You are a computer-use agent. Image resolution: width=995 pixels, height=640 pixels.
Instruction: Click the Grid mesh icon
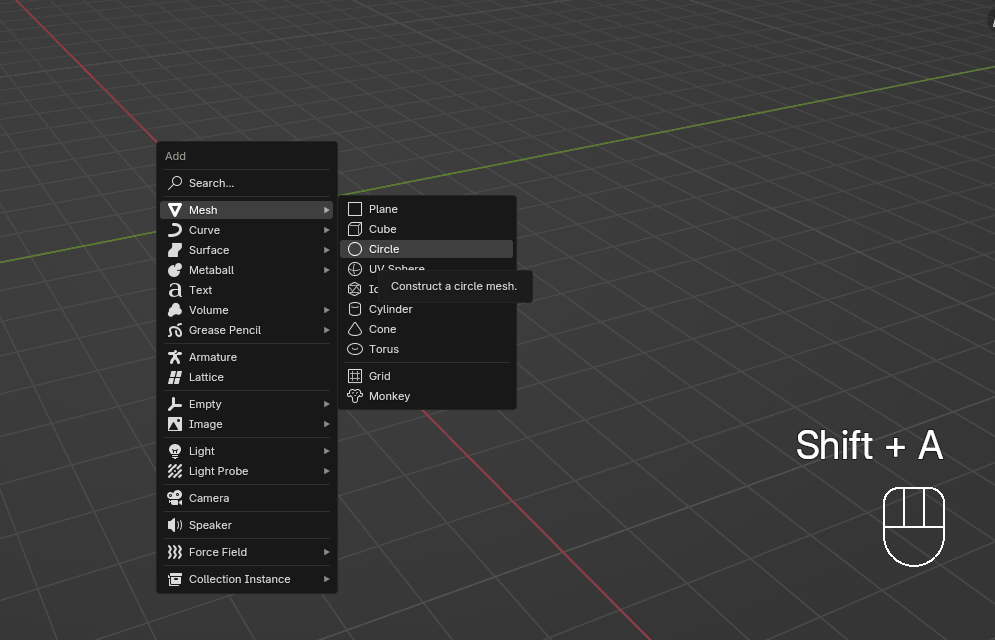tap(355, 376)
